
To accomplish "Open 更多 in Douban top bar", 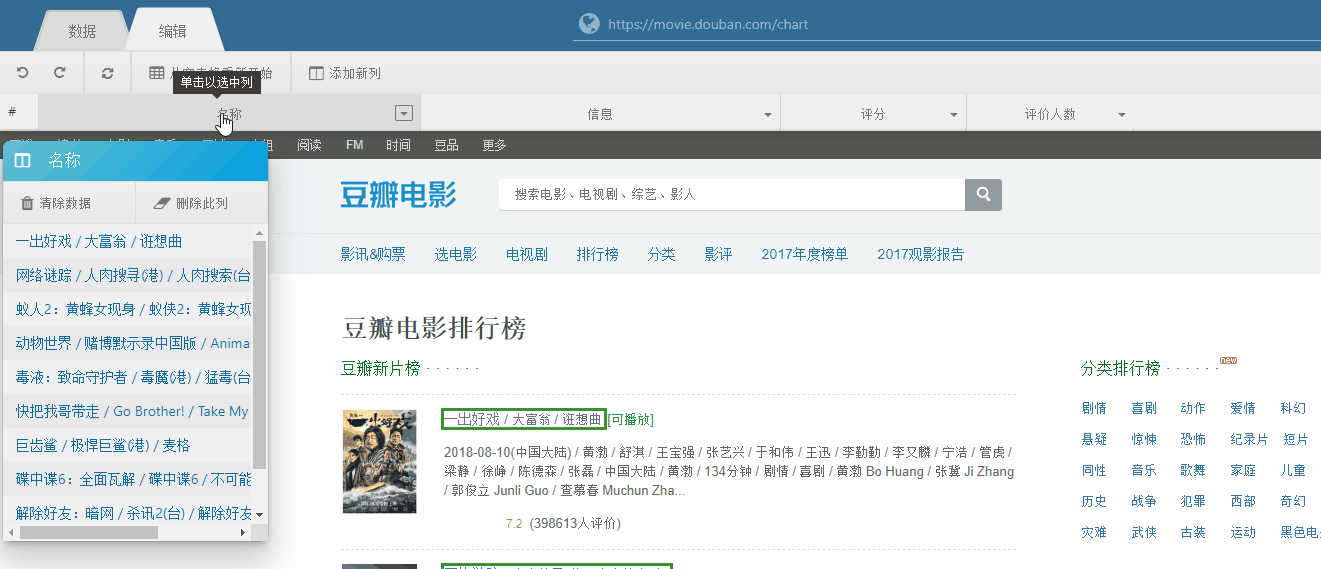I will [494, 145].
